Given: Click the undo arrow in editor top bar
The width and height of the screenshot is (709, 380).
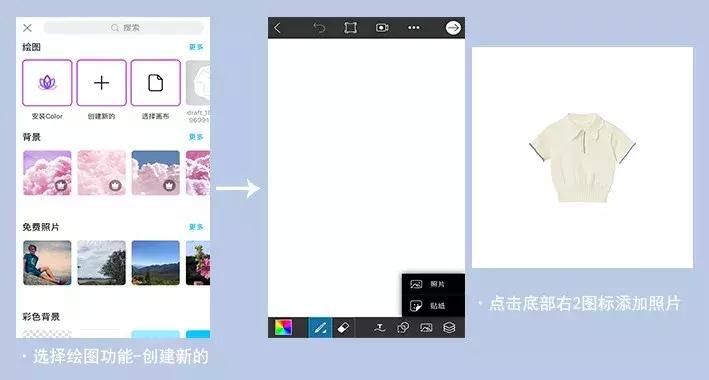Looking at the screenshot, I should click(x=319, y=28).
